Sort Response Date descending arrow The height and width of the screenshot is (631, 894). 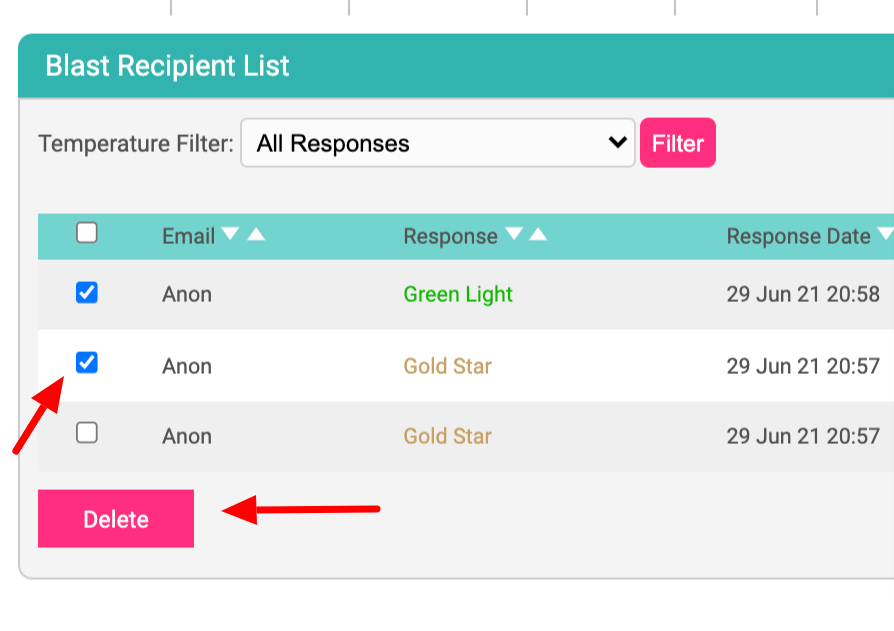(885, 234)
